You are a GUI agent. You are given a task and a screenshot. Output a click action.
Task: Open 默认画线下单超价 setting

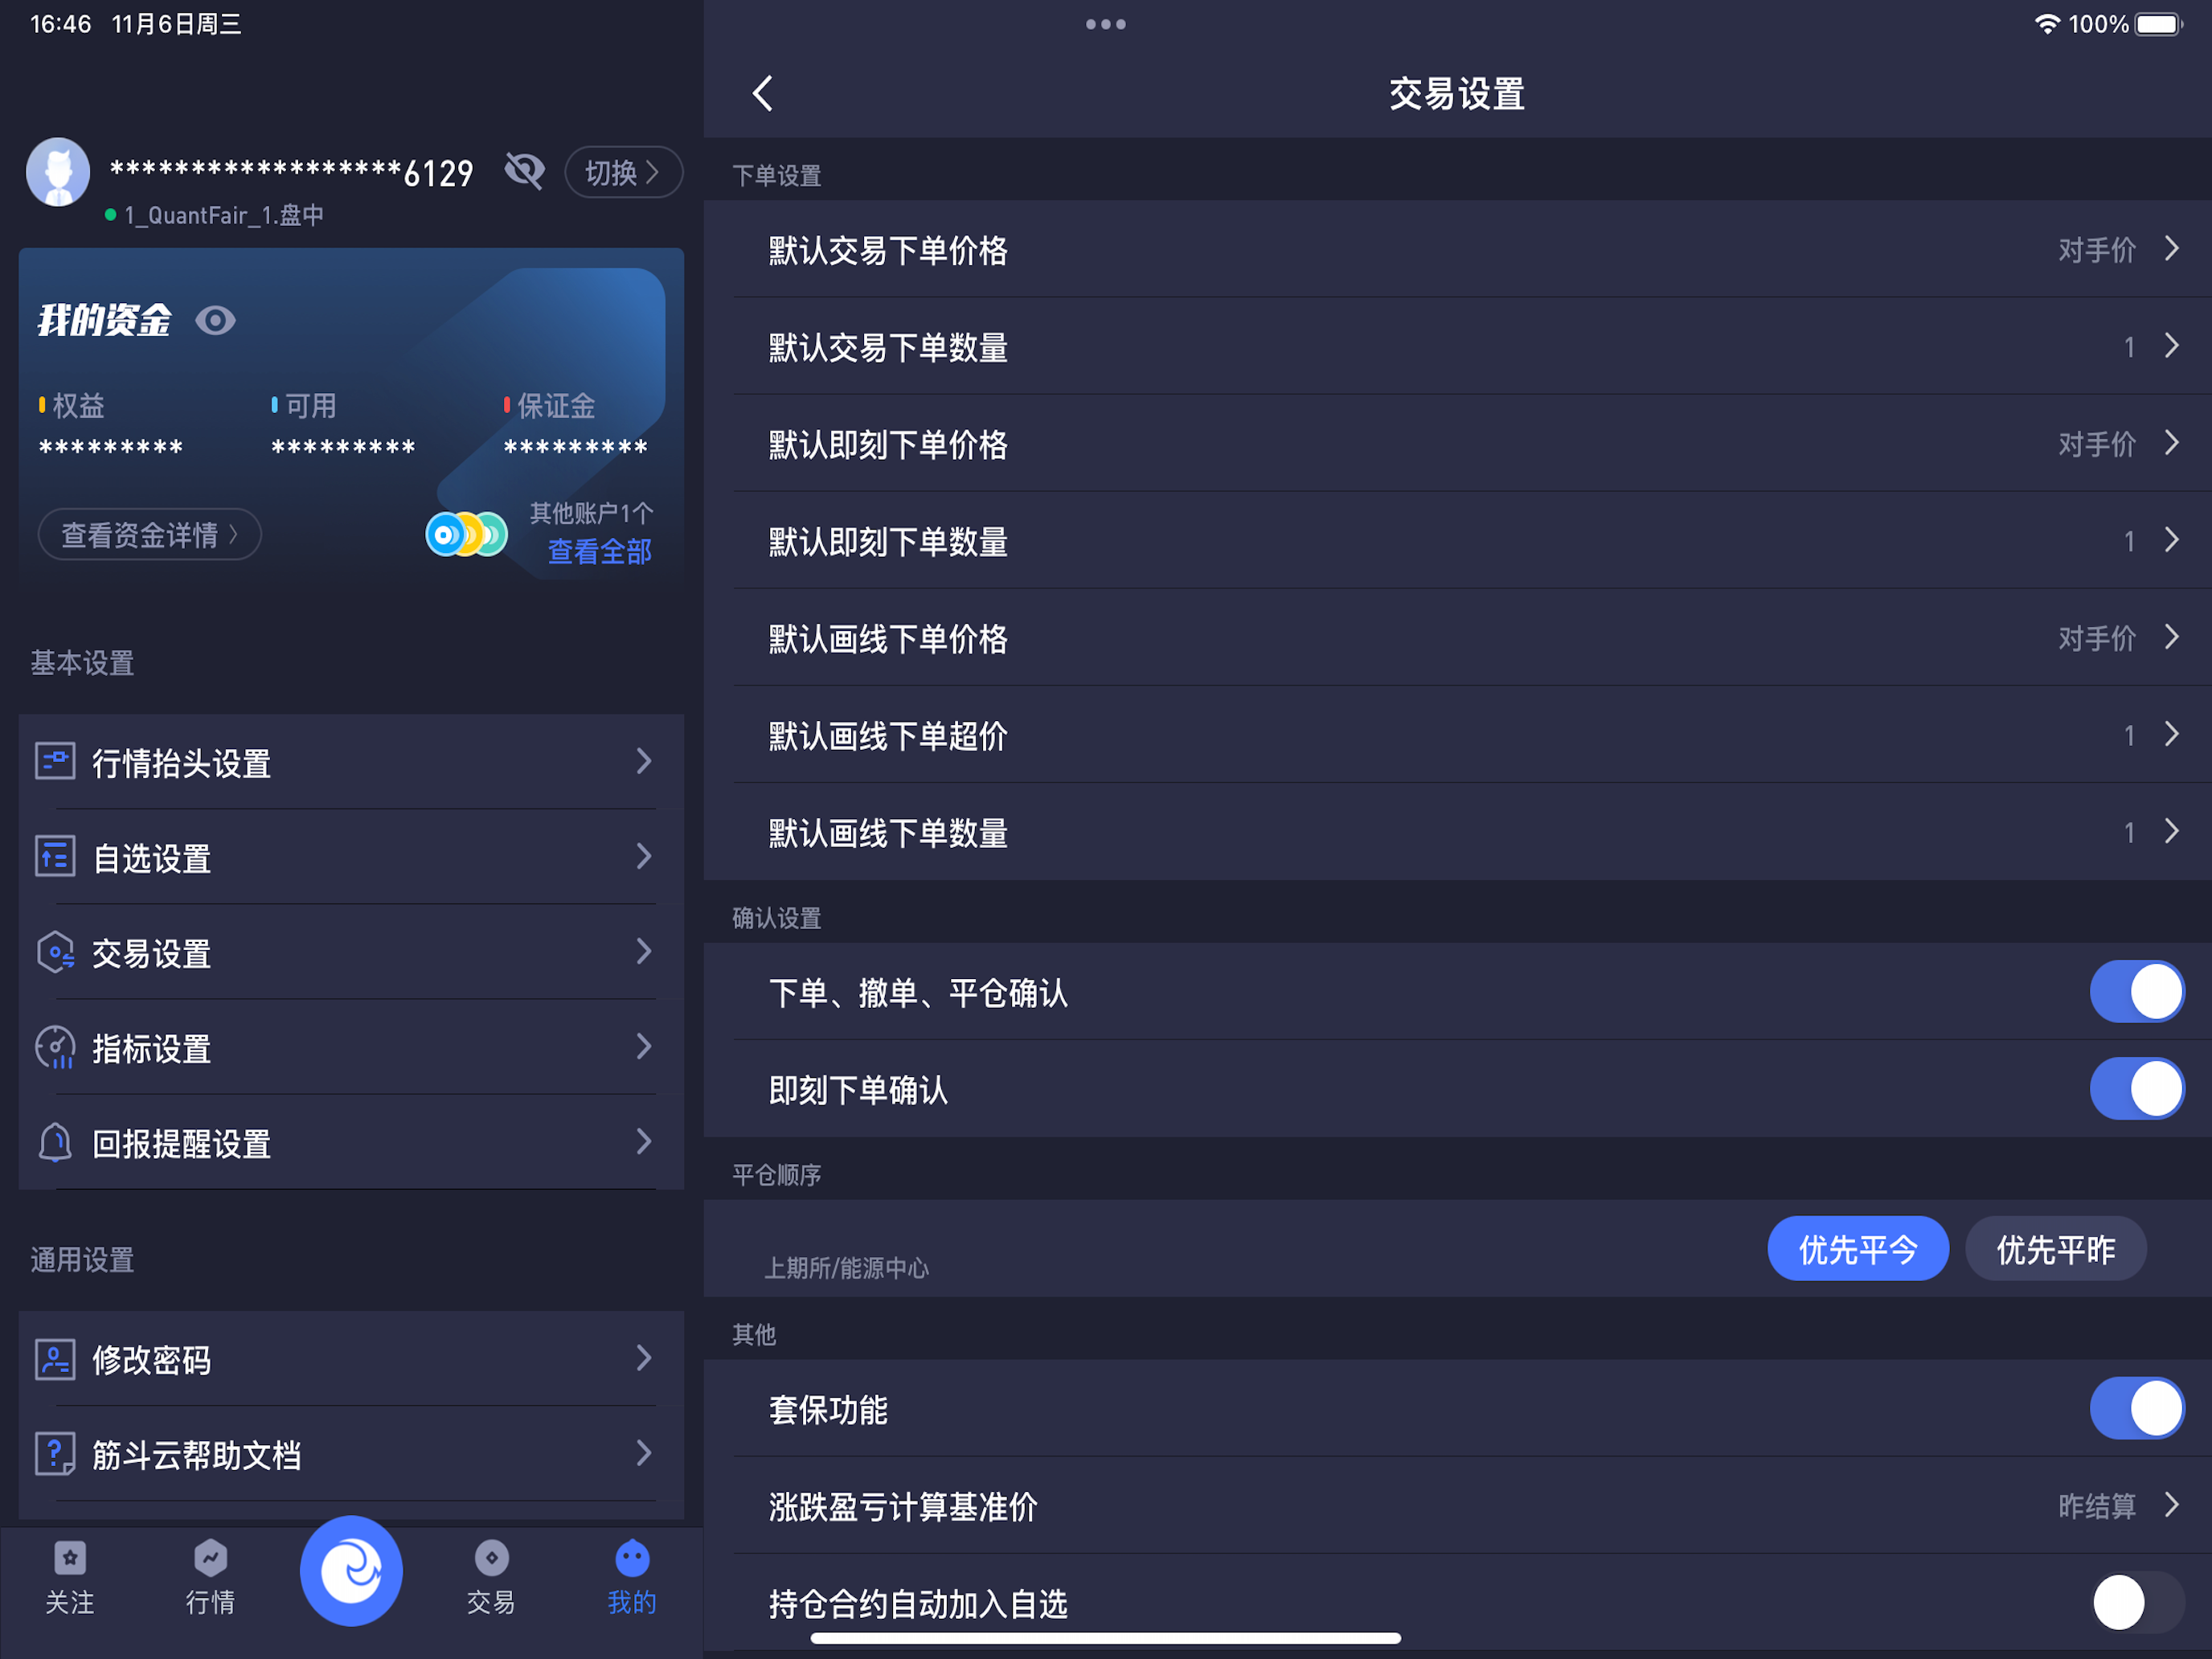point(1458,734)
